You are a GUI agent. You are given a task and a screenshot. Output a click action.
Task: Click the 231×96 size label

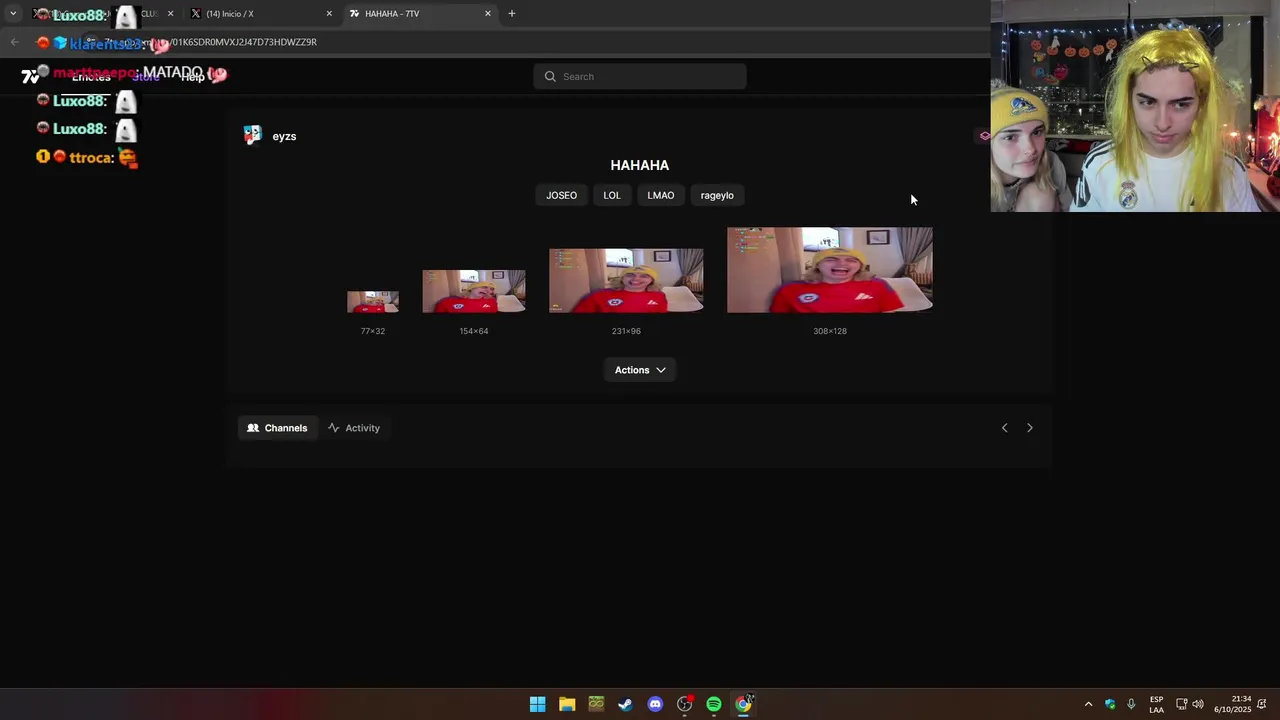(x=626, y=331)
